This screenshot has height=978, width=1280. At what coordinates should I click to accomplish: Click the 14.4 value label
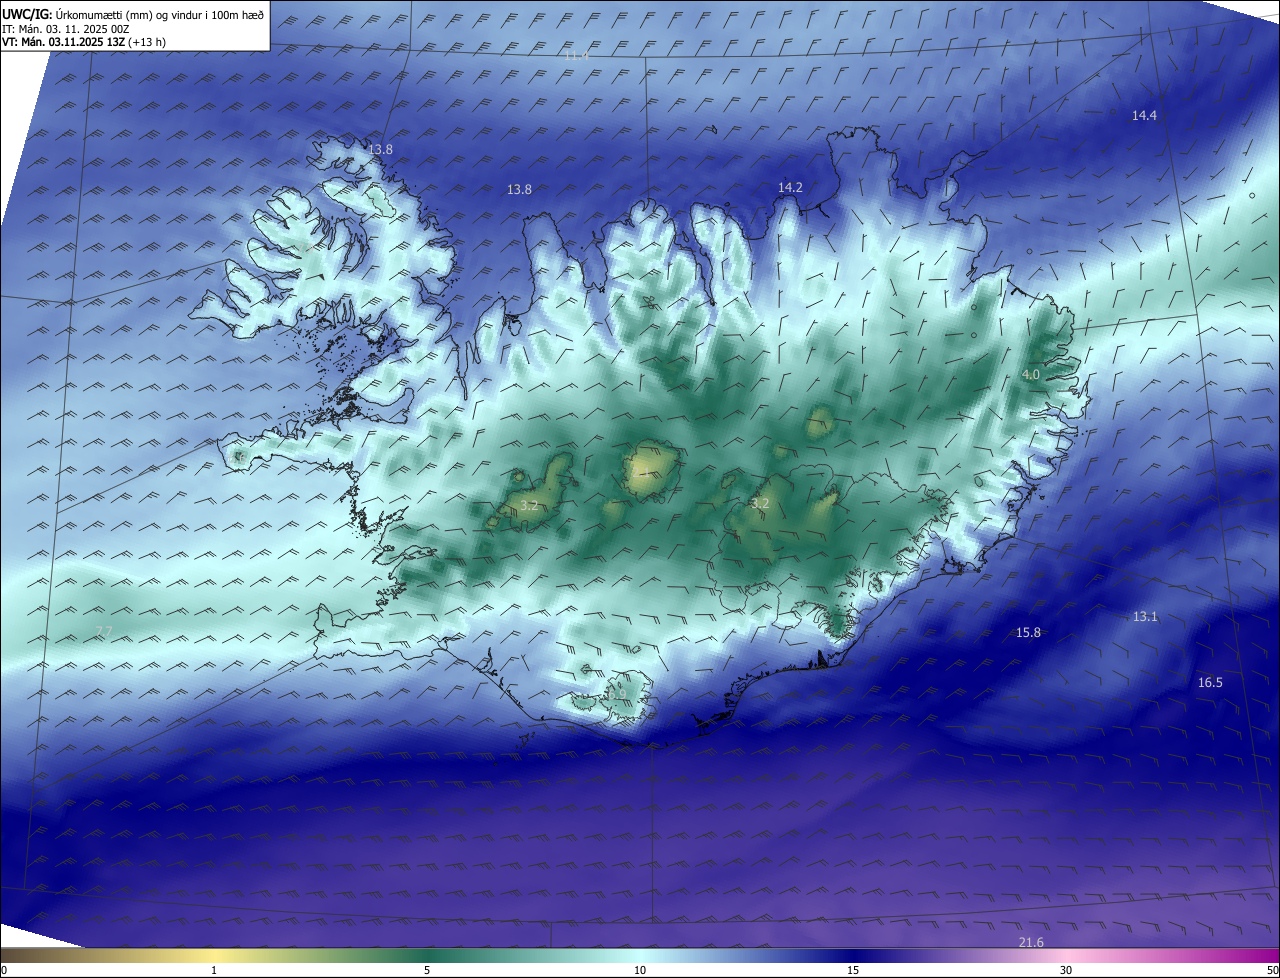1144,116
